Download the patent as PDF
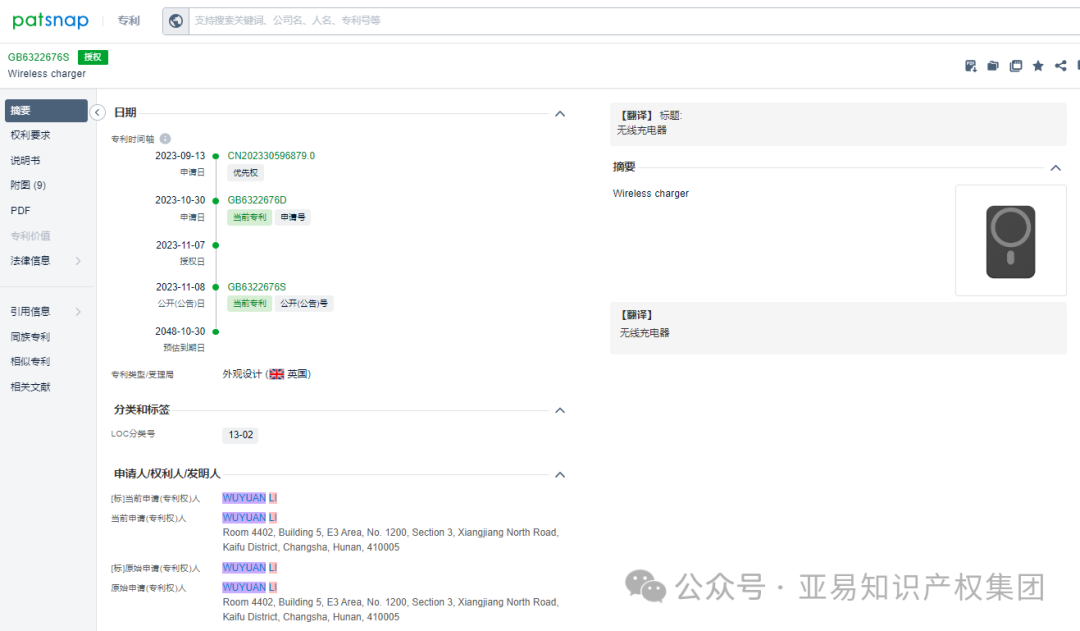1080x631 pixels. [970, 65]
